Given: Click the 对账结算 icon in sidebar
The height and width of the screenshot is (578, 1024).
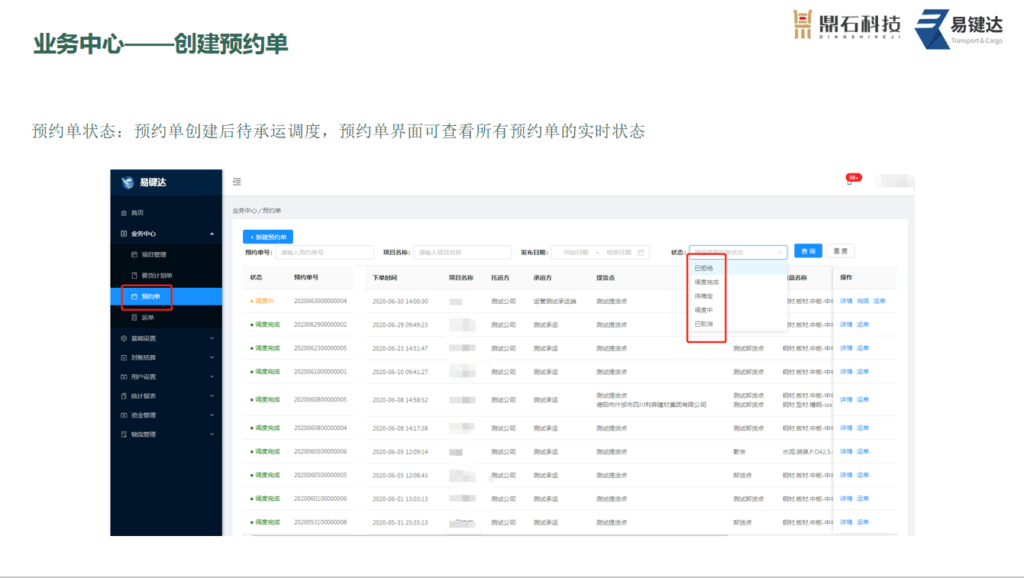Looking at the screenshot, I should pos(124,358).
